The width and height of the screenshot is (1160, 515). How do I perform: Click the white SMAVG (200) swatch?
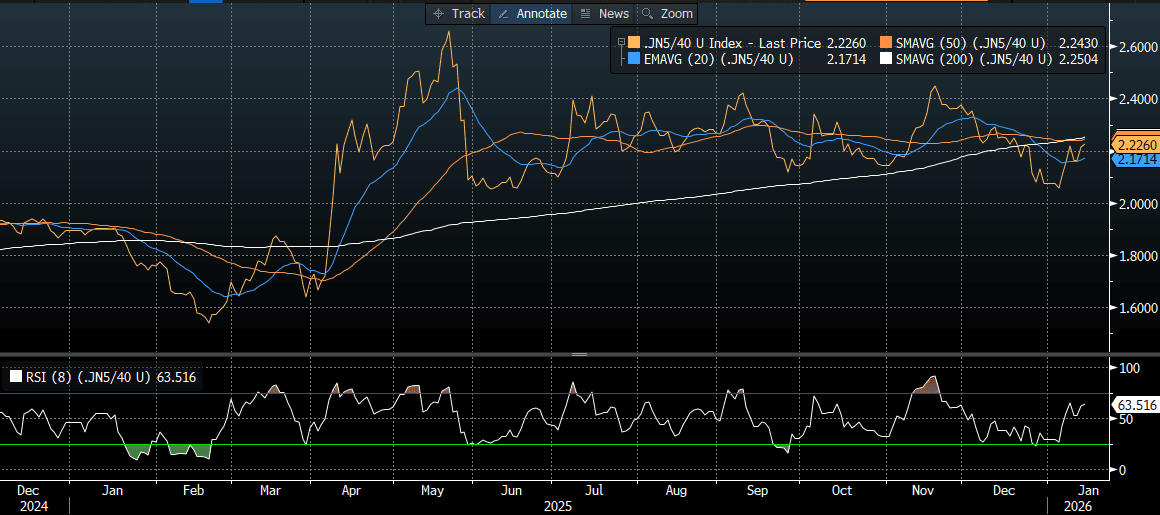[886, 60]
